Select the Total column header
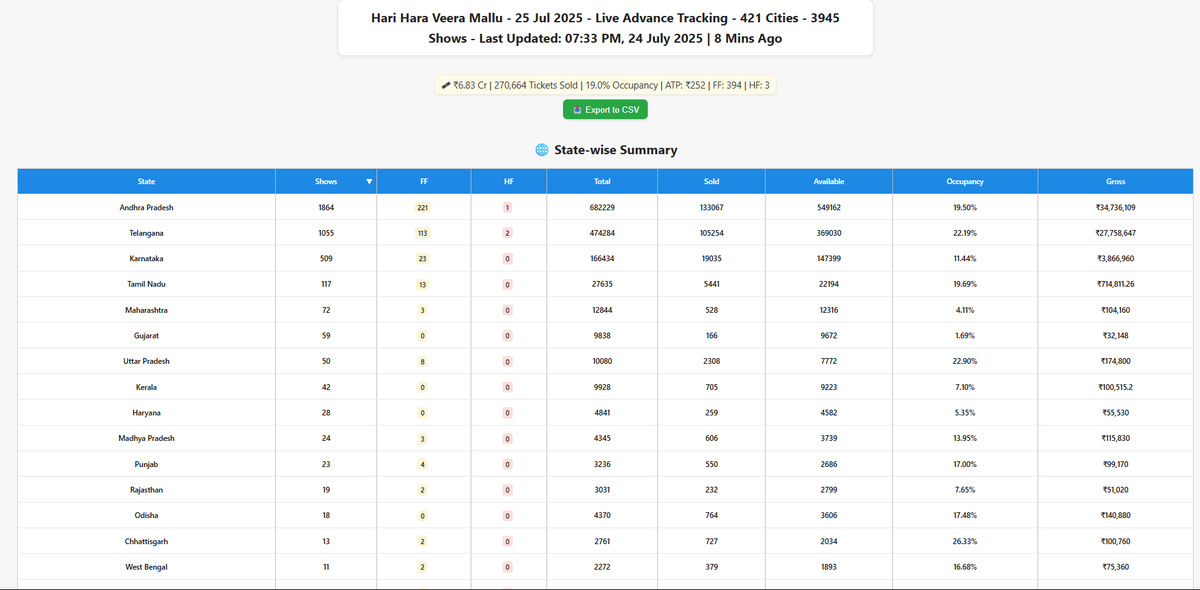The image size is (1200, 590). pyautogui.click(x=602, y=182)
